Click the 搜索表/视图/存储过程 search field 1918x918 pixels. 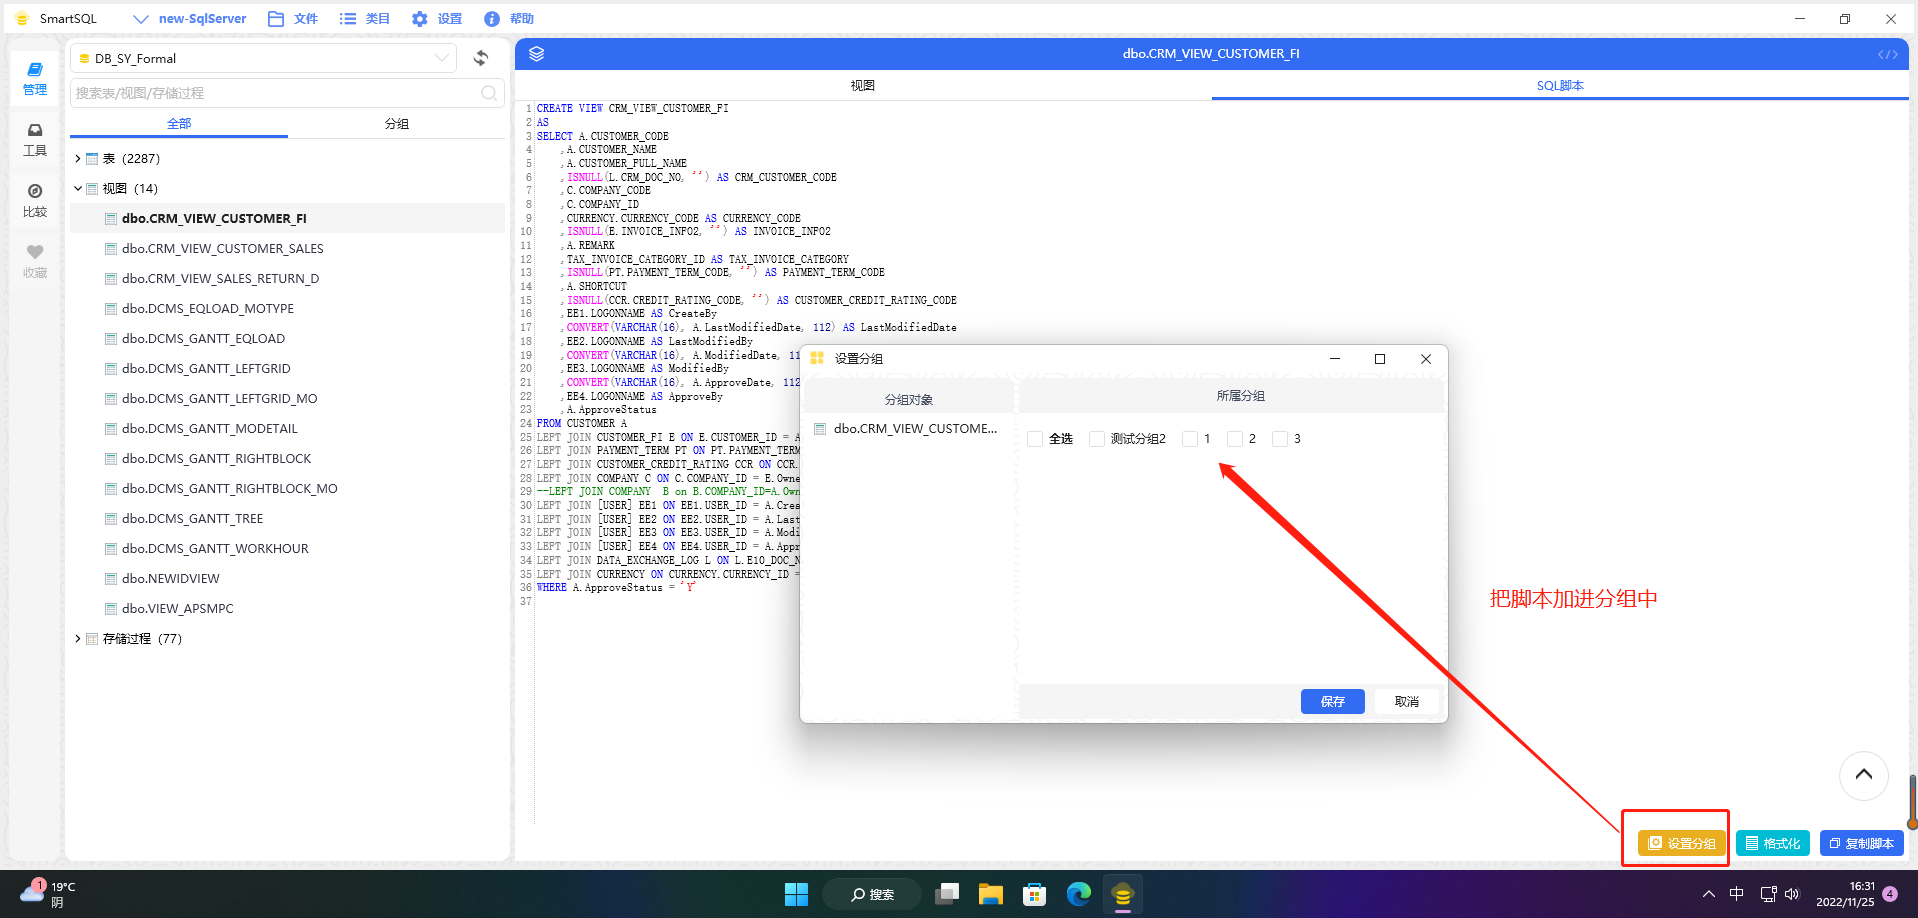(x=288, y=93)
